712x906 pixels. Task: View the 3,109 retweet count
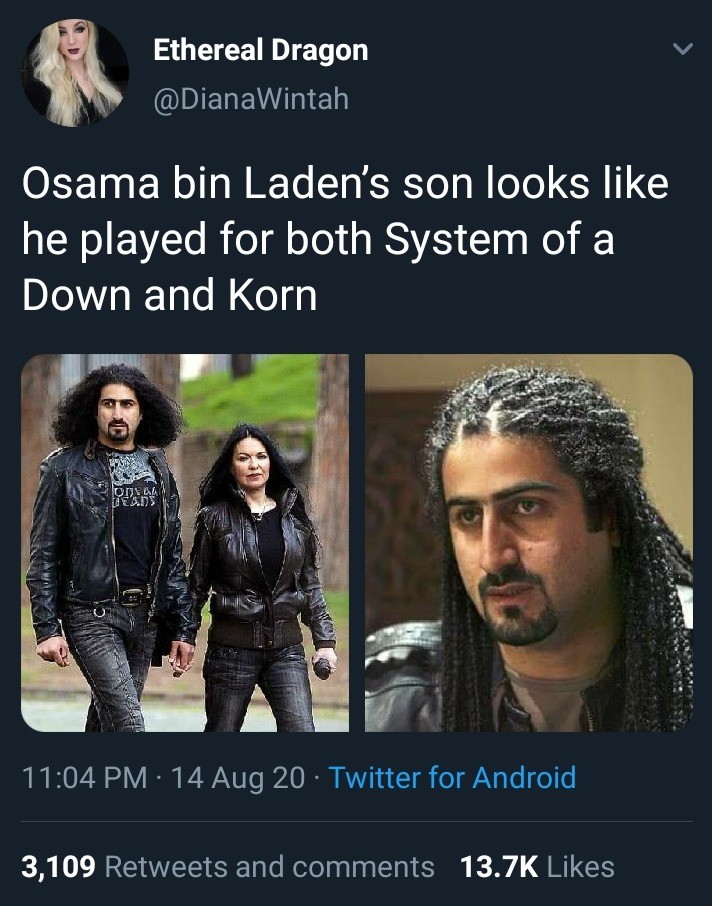pyautogui.click(x=58, y=867)
